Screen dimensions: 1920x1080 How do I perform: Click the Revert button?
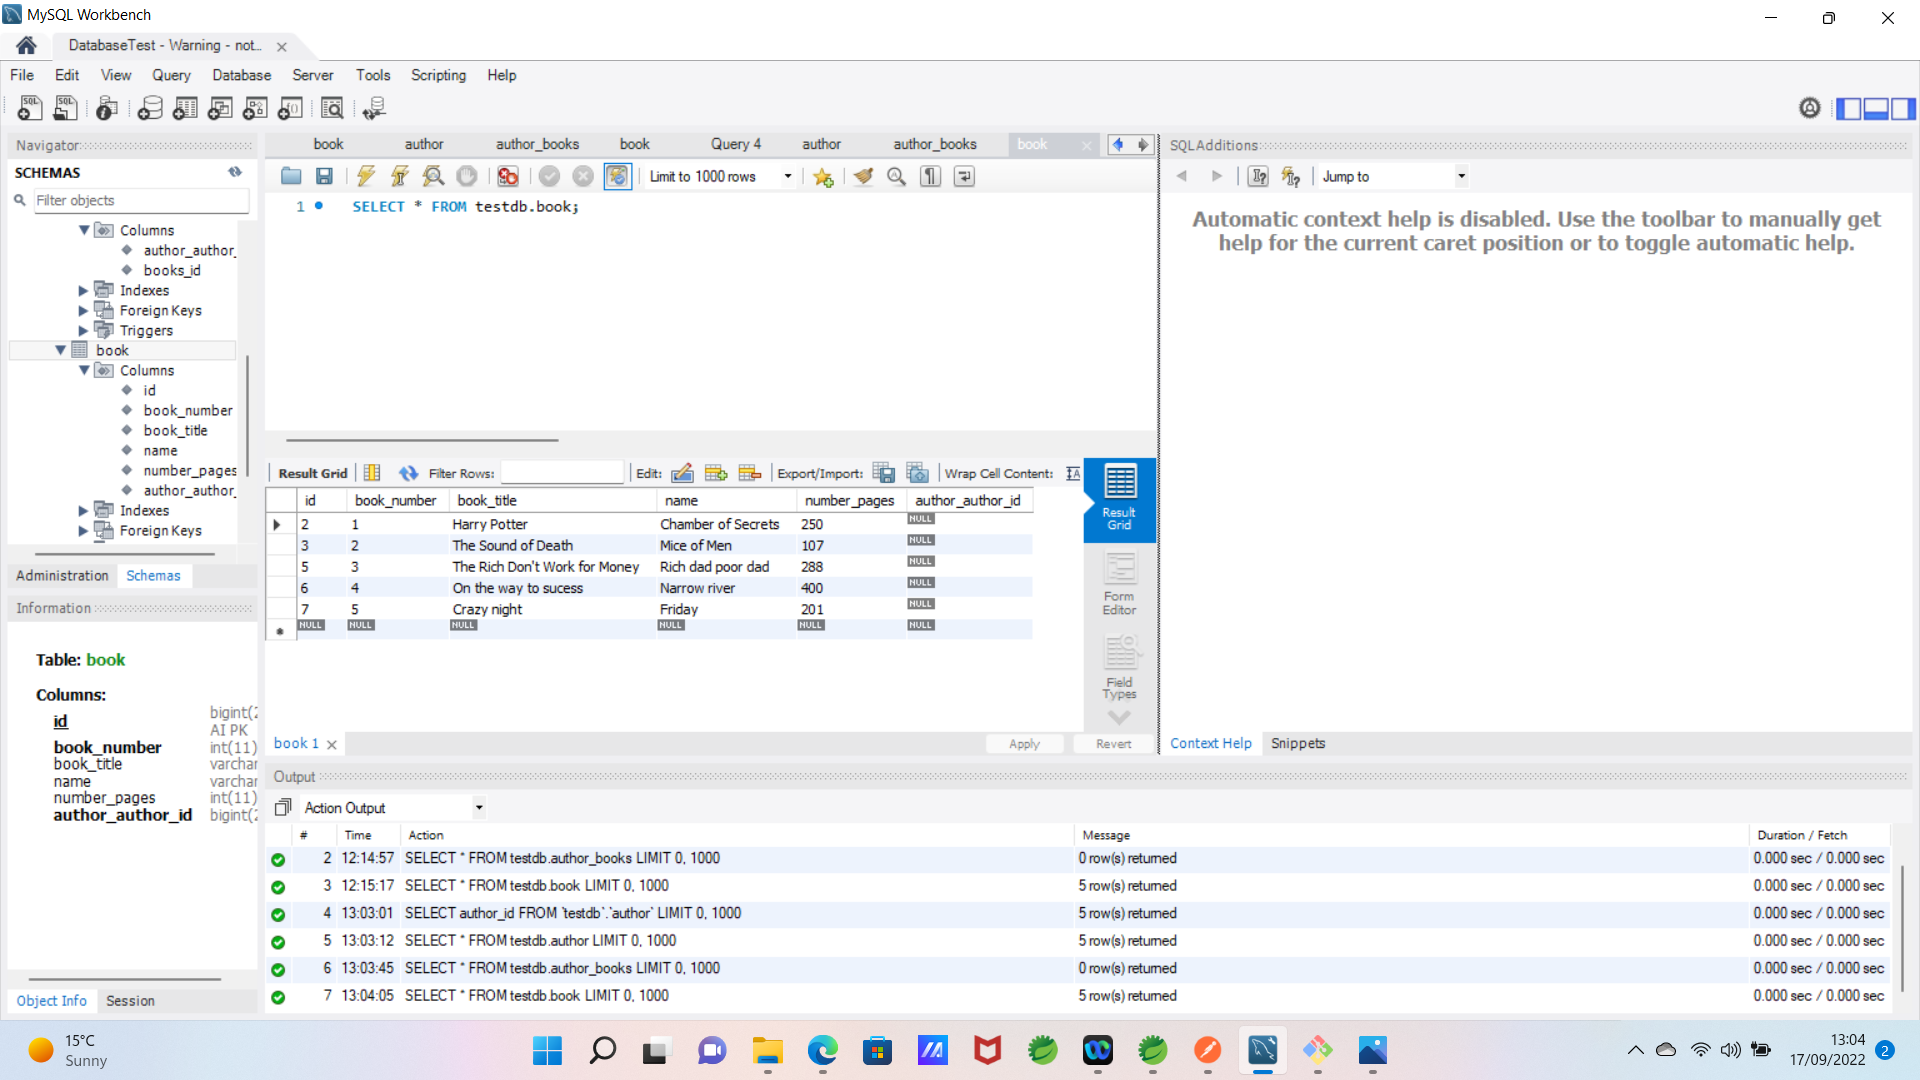pyautogui.click(x=1113, y=744)
